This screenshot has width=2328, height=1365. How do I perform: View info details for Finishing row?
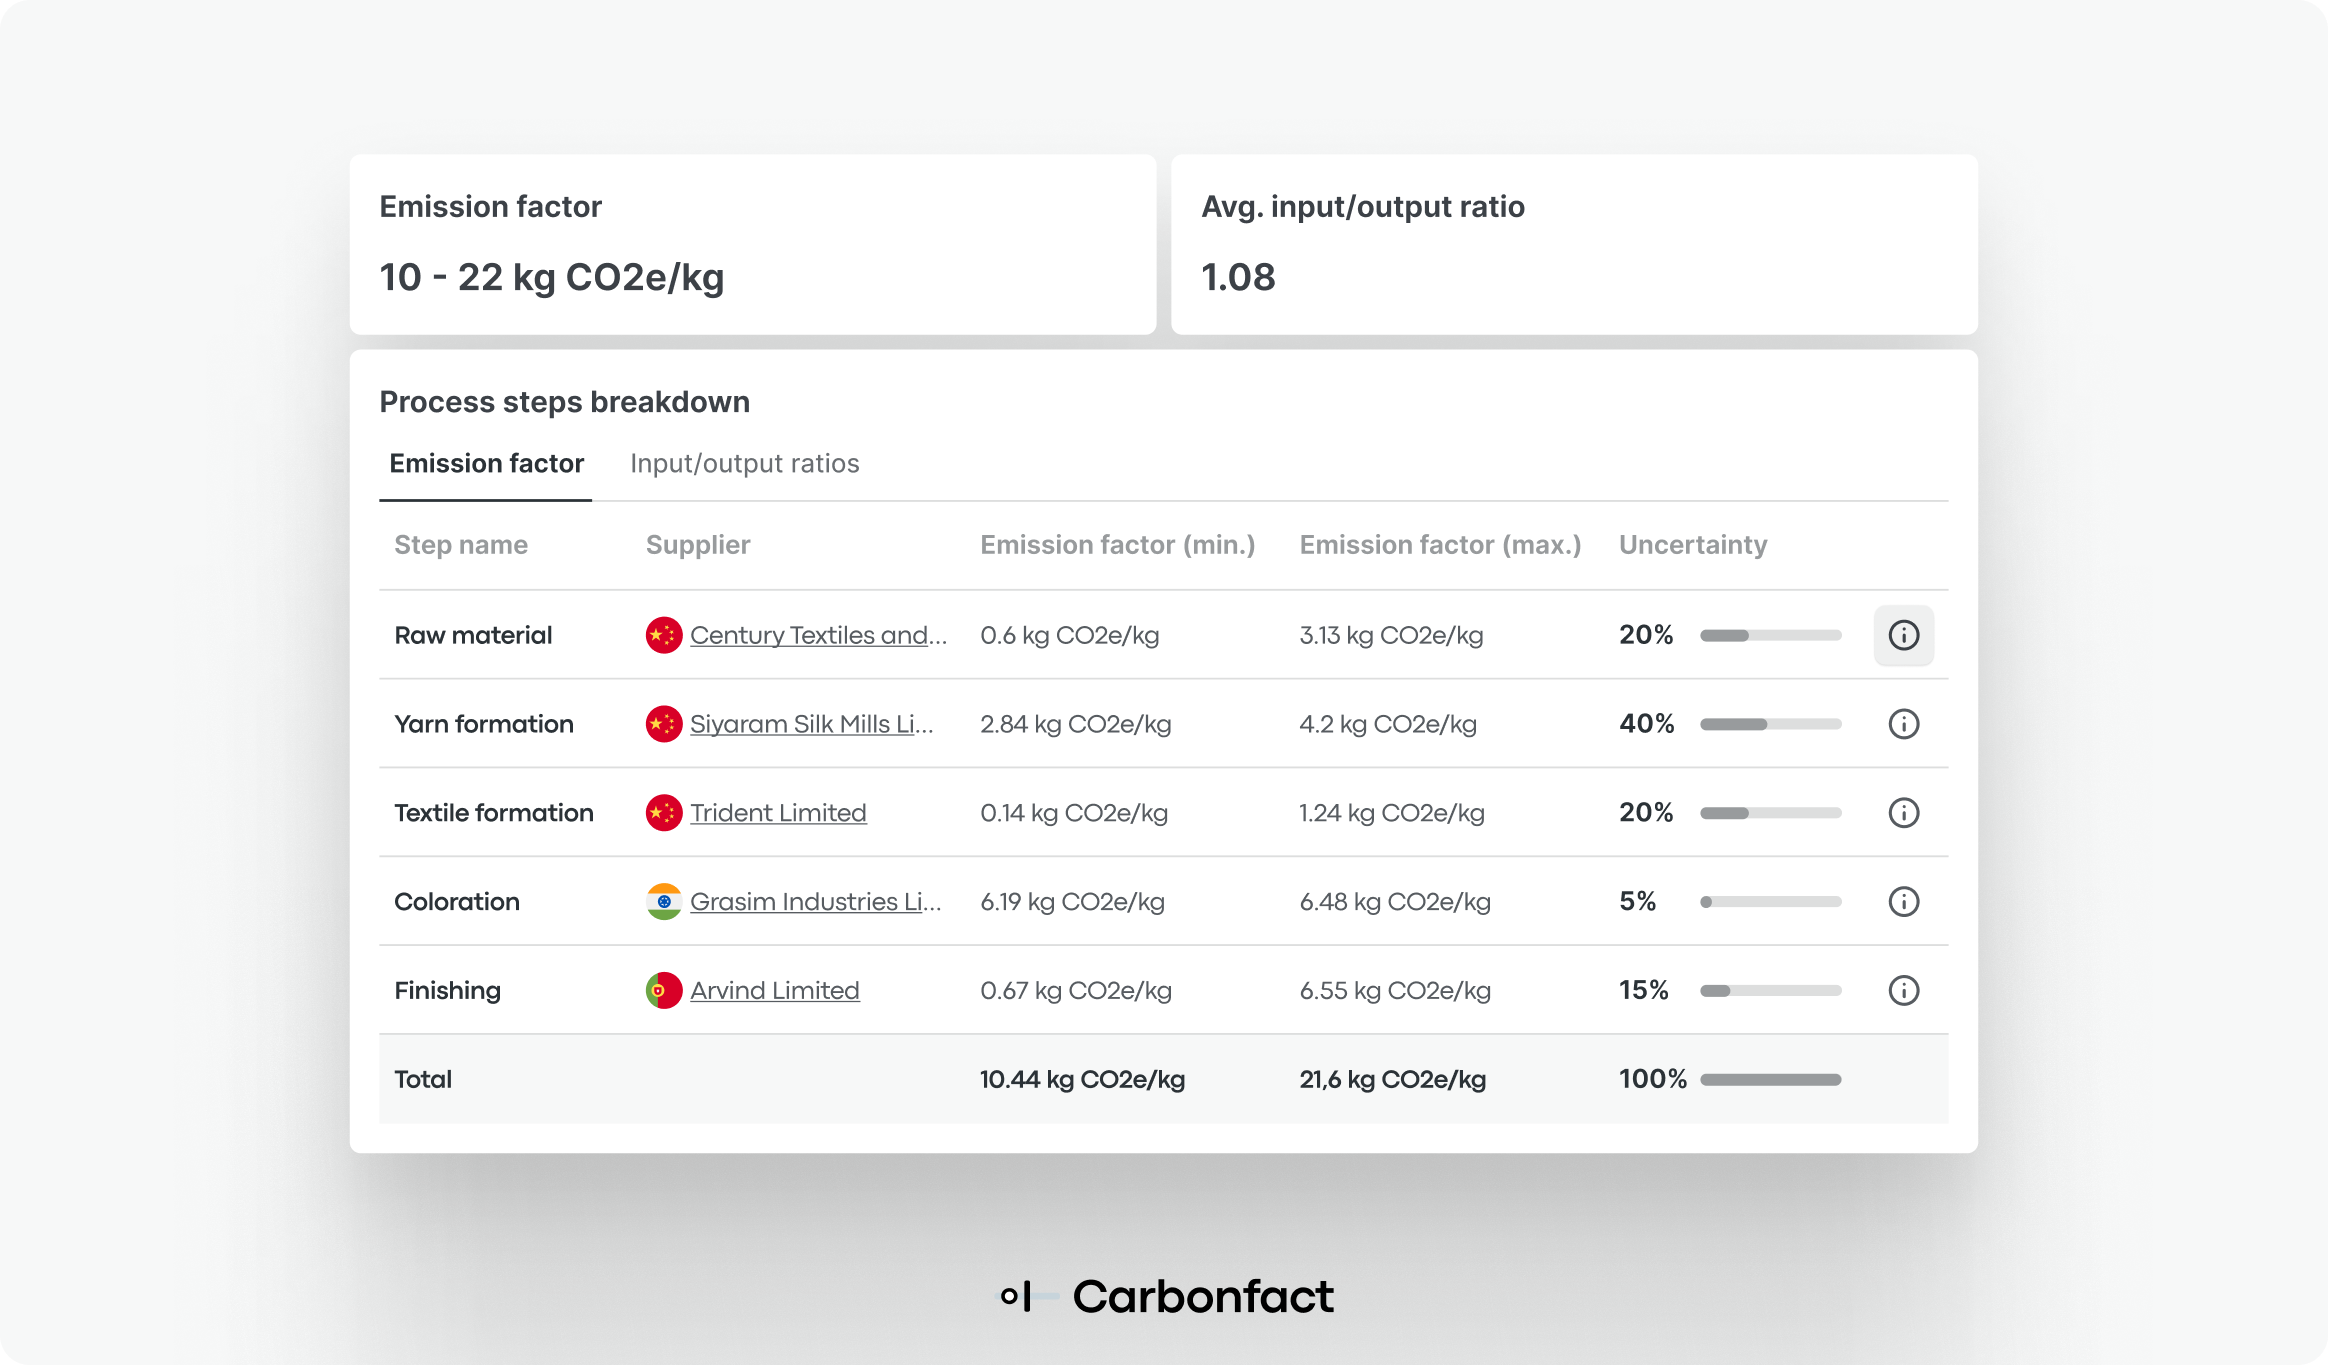click(1903, 991)
